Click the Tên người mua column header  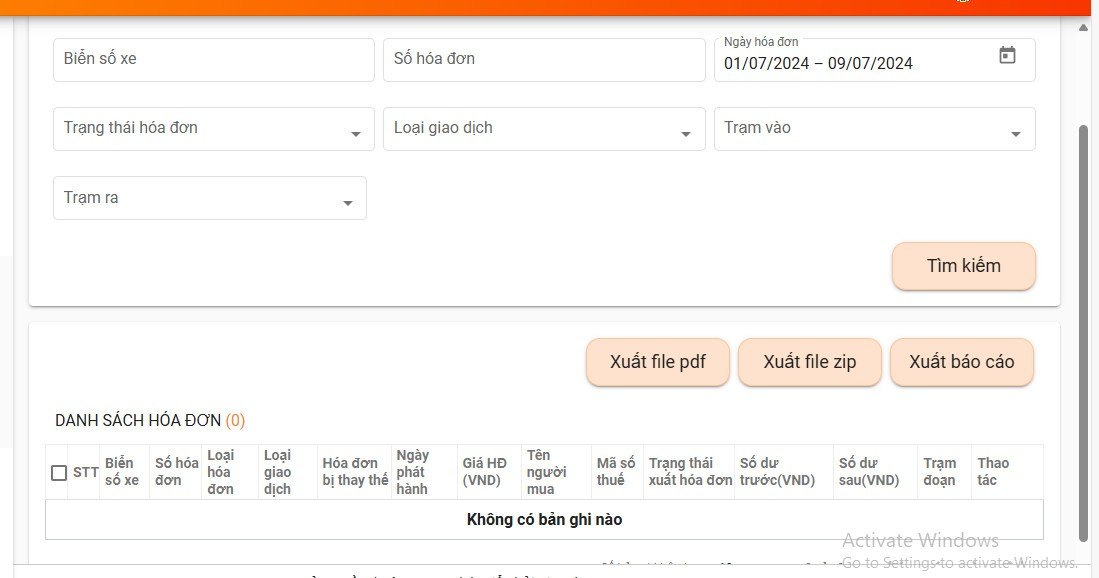(x=547, y=472)
